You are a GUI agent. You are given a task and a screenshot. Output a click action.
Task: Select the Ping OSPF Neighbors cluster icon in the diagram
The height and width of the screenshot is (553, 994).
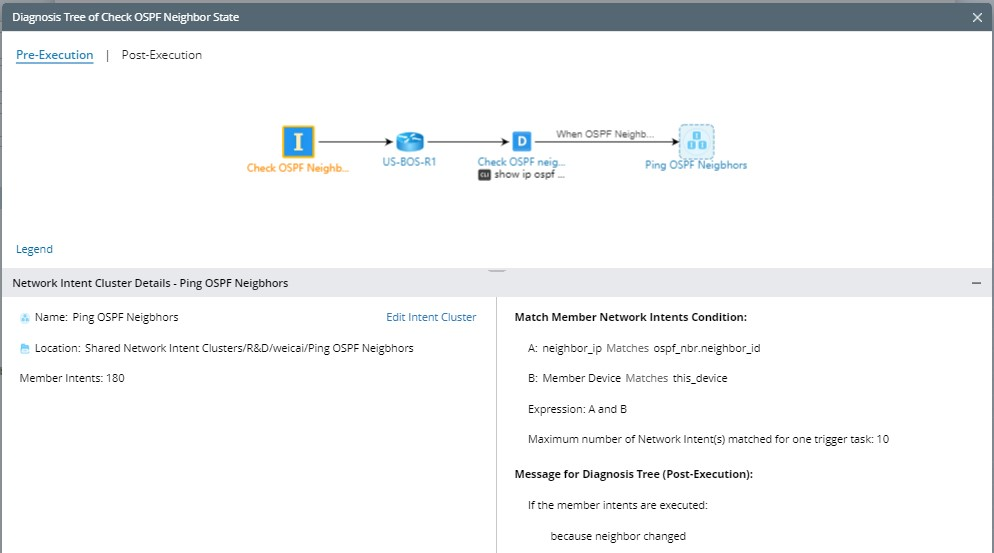coord(696,142)
